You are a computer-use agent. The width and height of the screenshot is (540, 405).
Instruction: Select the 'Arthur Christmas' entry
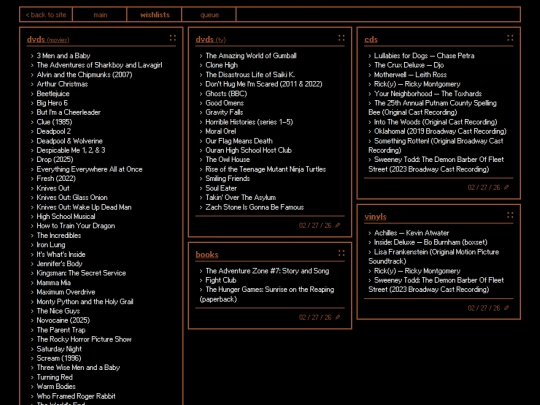click(62, 84)
